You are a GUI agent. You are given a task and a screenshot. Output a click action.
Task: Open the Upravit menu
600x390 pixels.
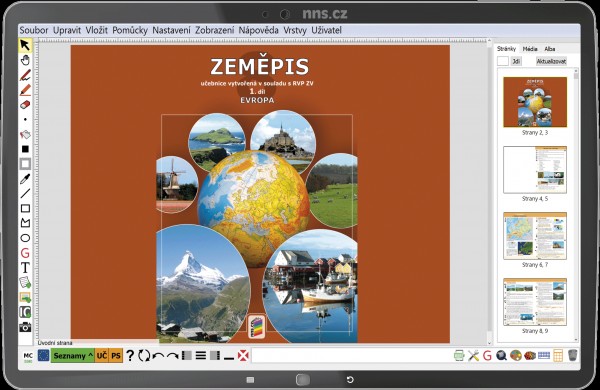[67, 30]
